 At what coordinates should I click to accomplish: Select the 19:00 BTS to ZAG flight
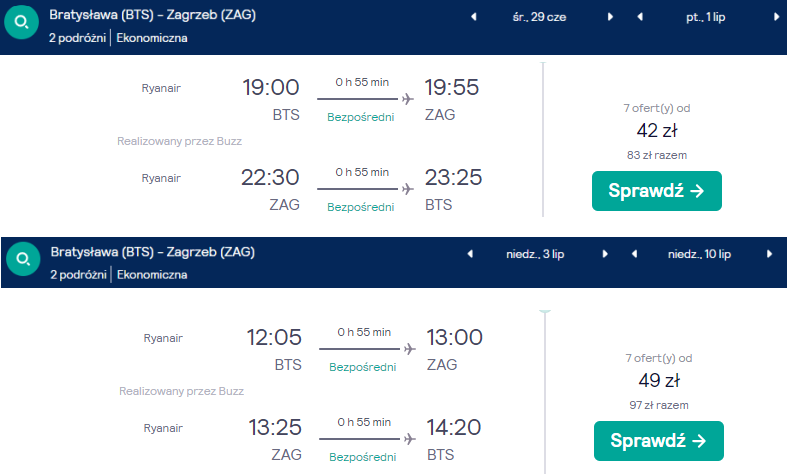[x=310, y=100]
